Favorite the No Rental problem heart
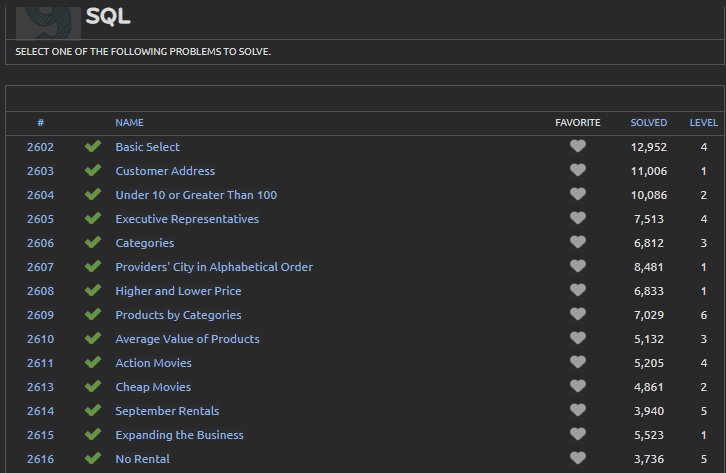The image size is (726, 473). [577, 459]
